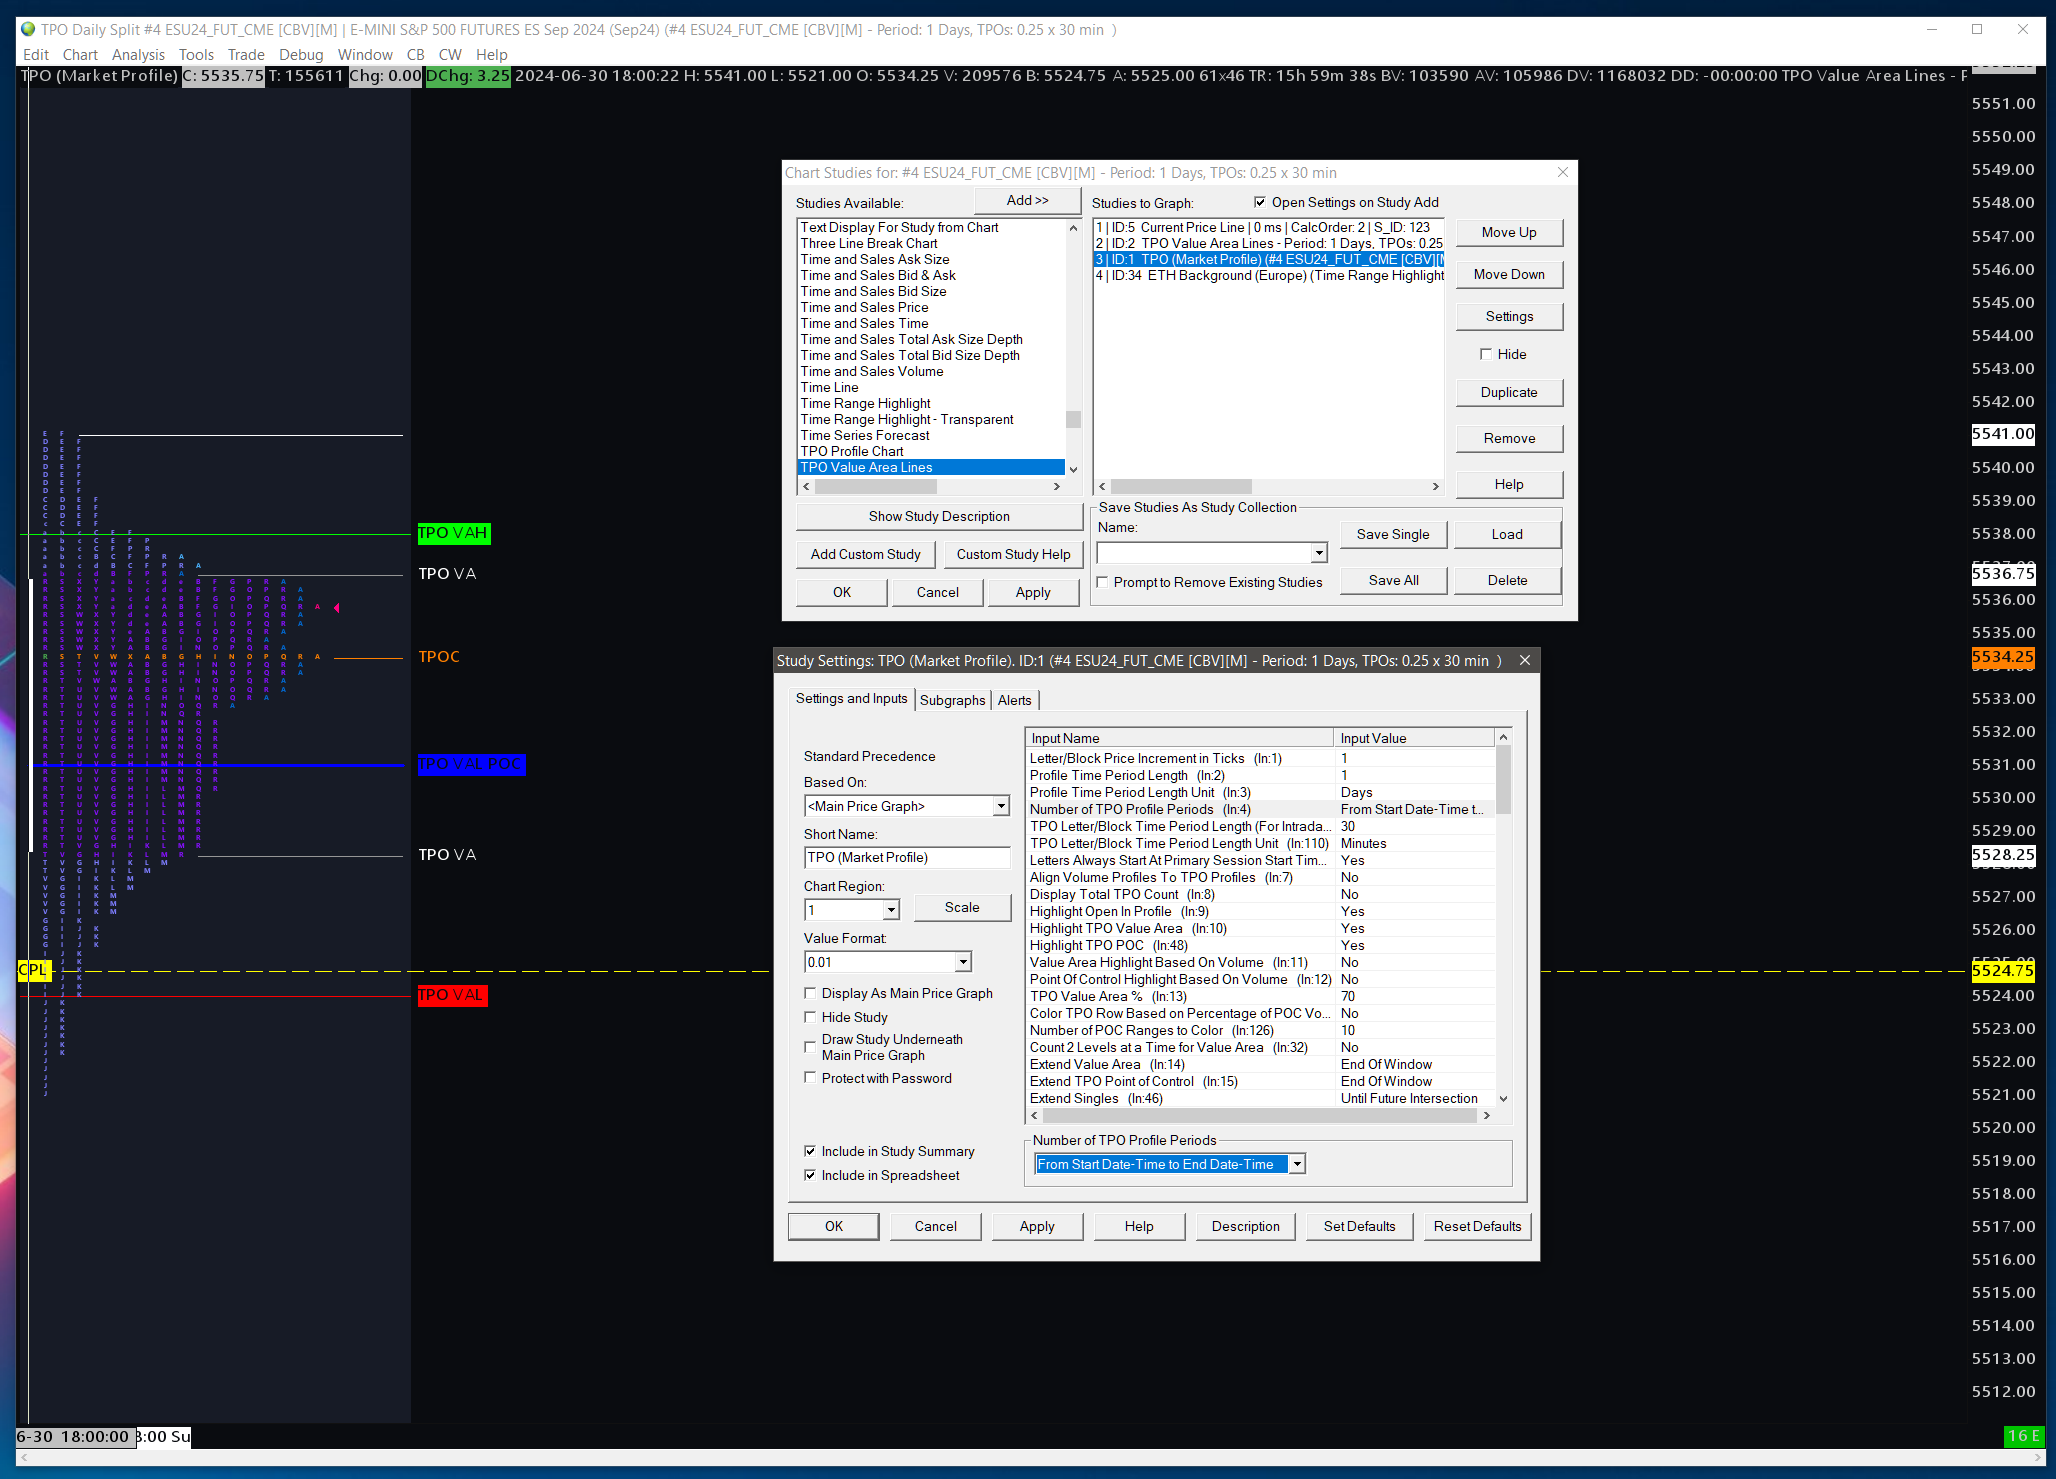Toggle Open Settings on Study Add checkbox
2056x1479 pixels.
[x=1260, y=202]
